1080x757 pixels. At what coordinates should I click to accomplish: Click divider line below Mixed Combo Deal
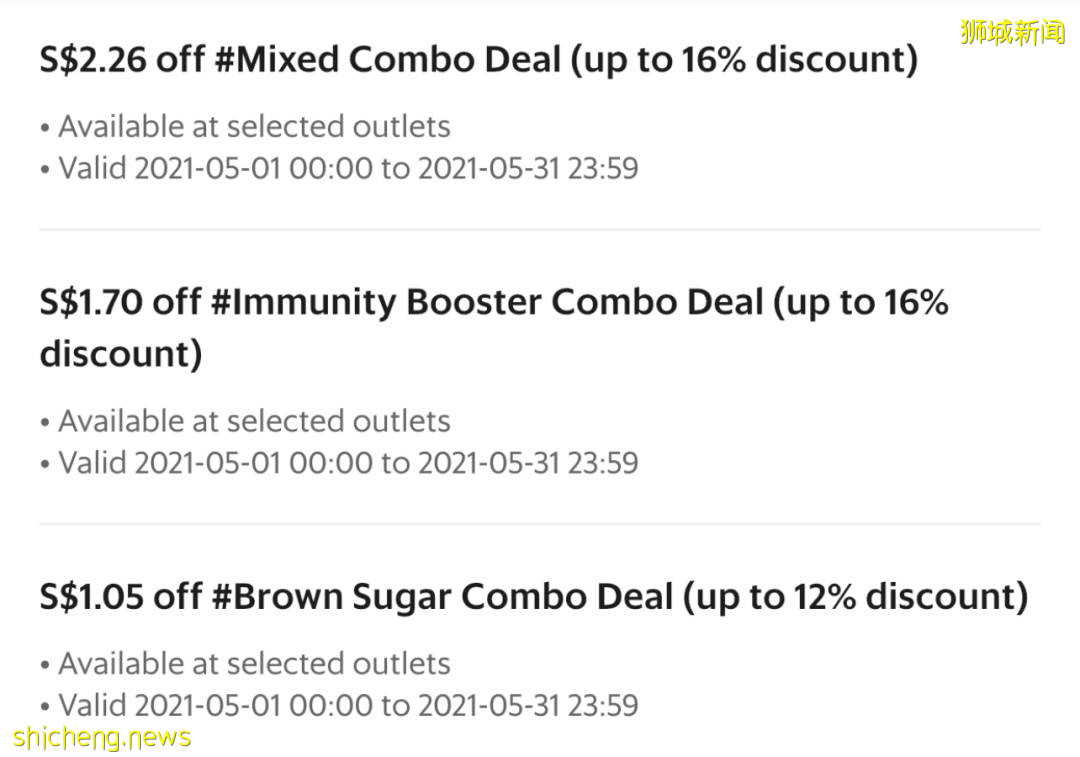click(x=540, y=230)
